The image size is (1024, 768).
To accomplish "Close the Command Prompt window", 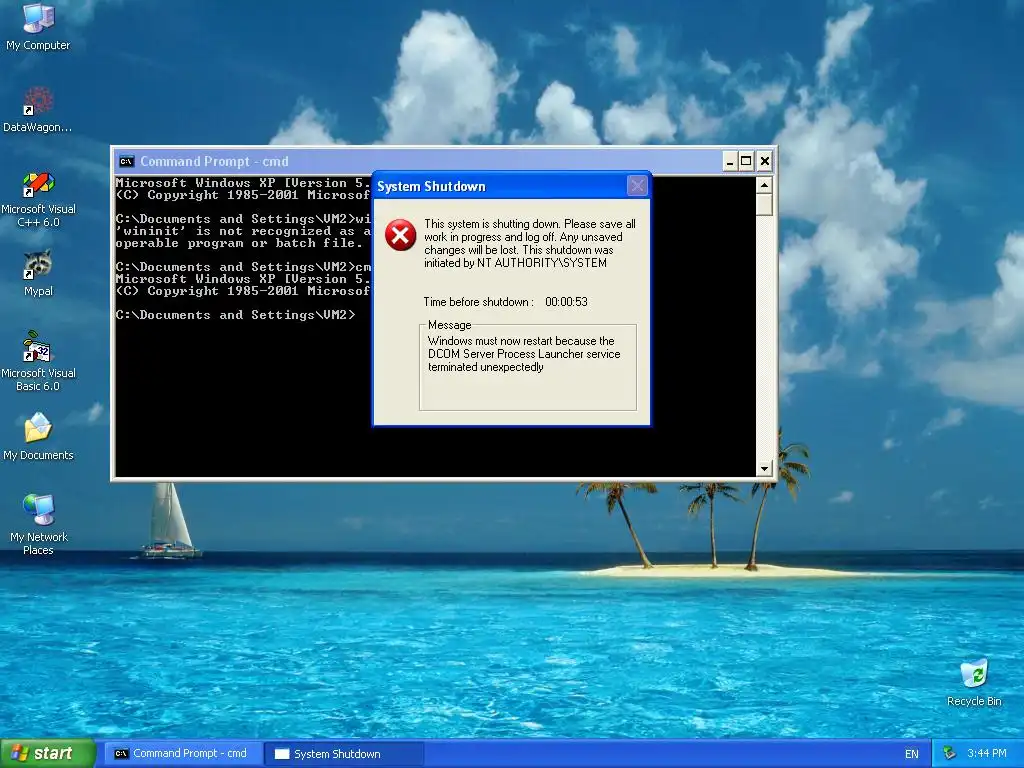I will 765,161.
